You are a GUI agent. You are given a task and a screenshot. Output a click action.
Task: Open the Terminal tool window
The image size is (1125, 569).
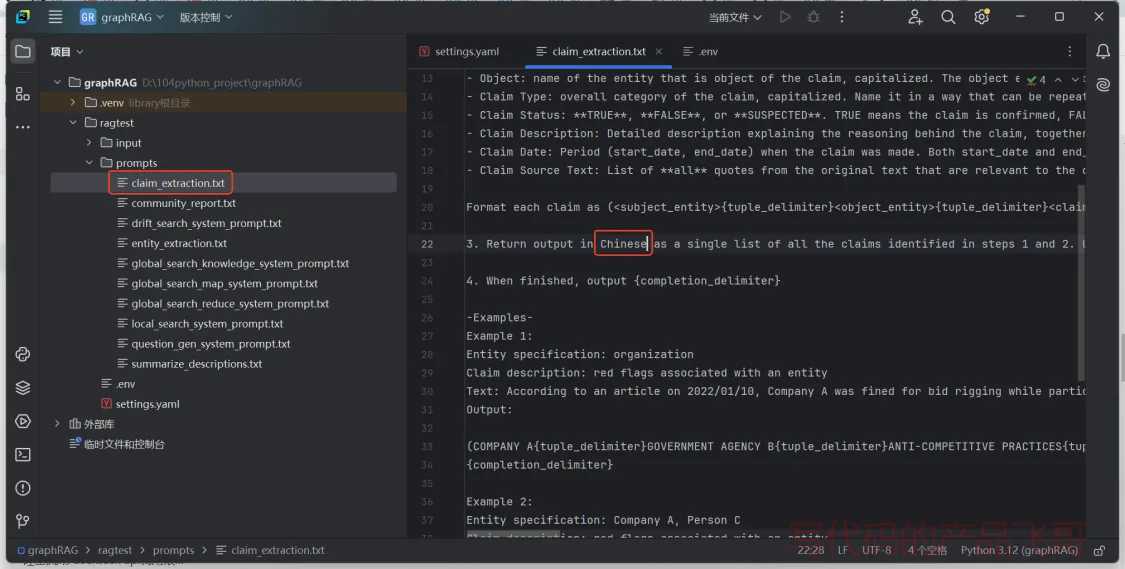[x=23, y=455]
